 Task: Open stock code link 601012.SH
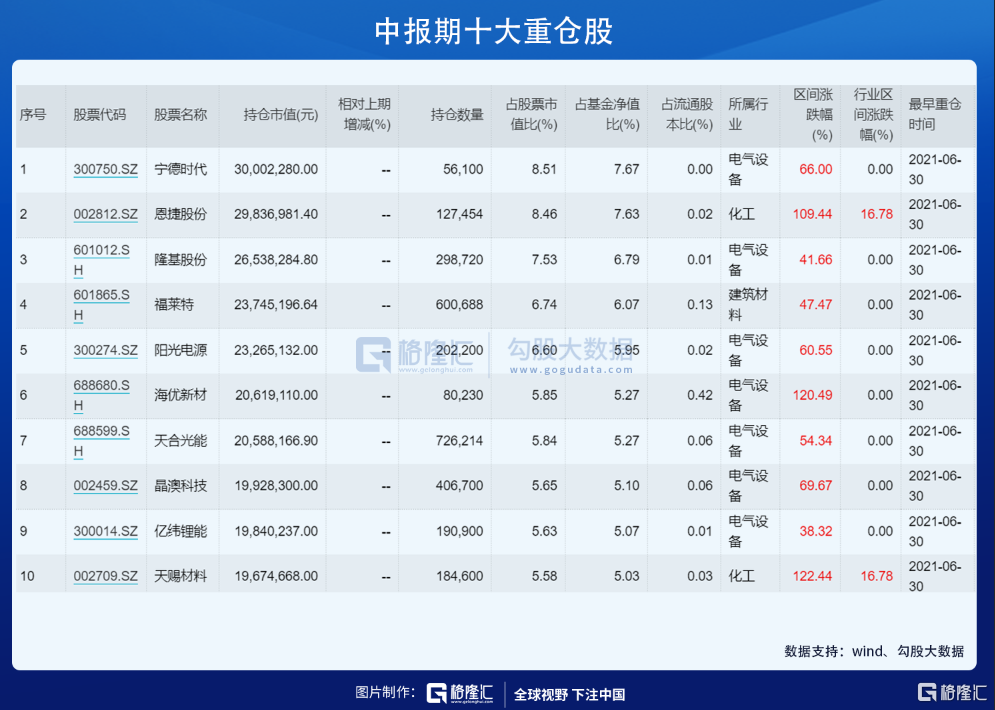102,260
